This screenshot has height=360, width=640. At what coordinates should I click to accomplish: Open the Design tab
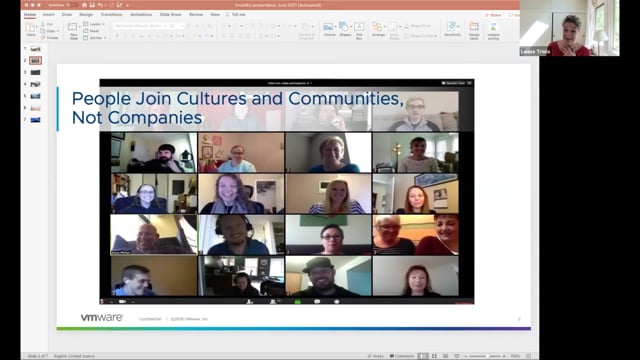point(86,14)
